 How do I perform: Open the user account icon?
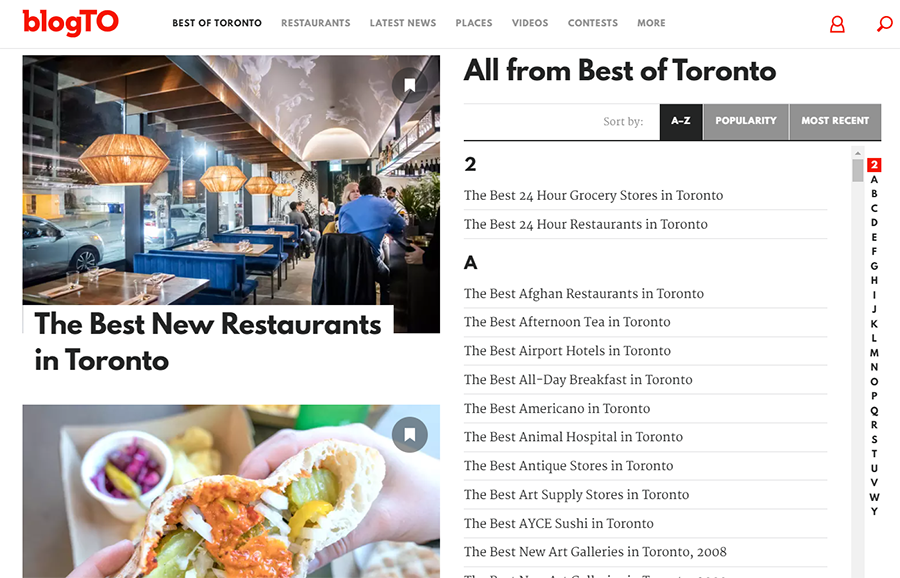tap(837, 24)
